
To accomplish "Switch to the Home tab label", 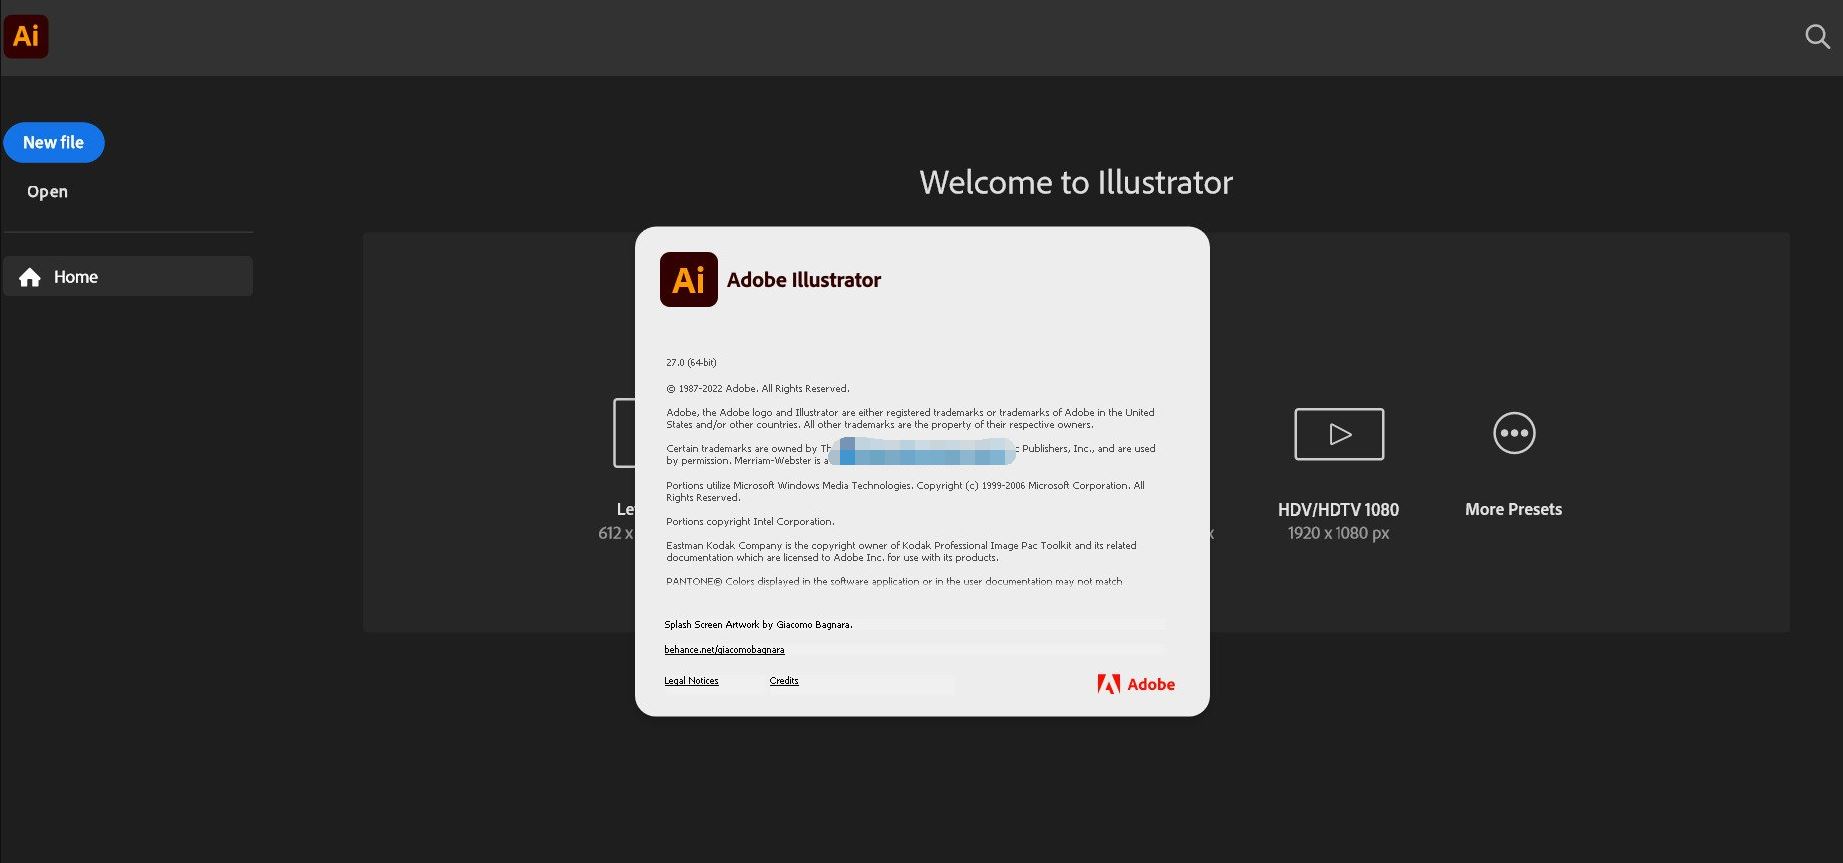I will [x=76, y=277].
